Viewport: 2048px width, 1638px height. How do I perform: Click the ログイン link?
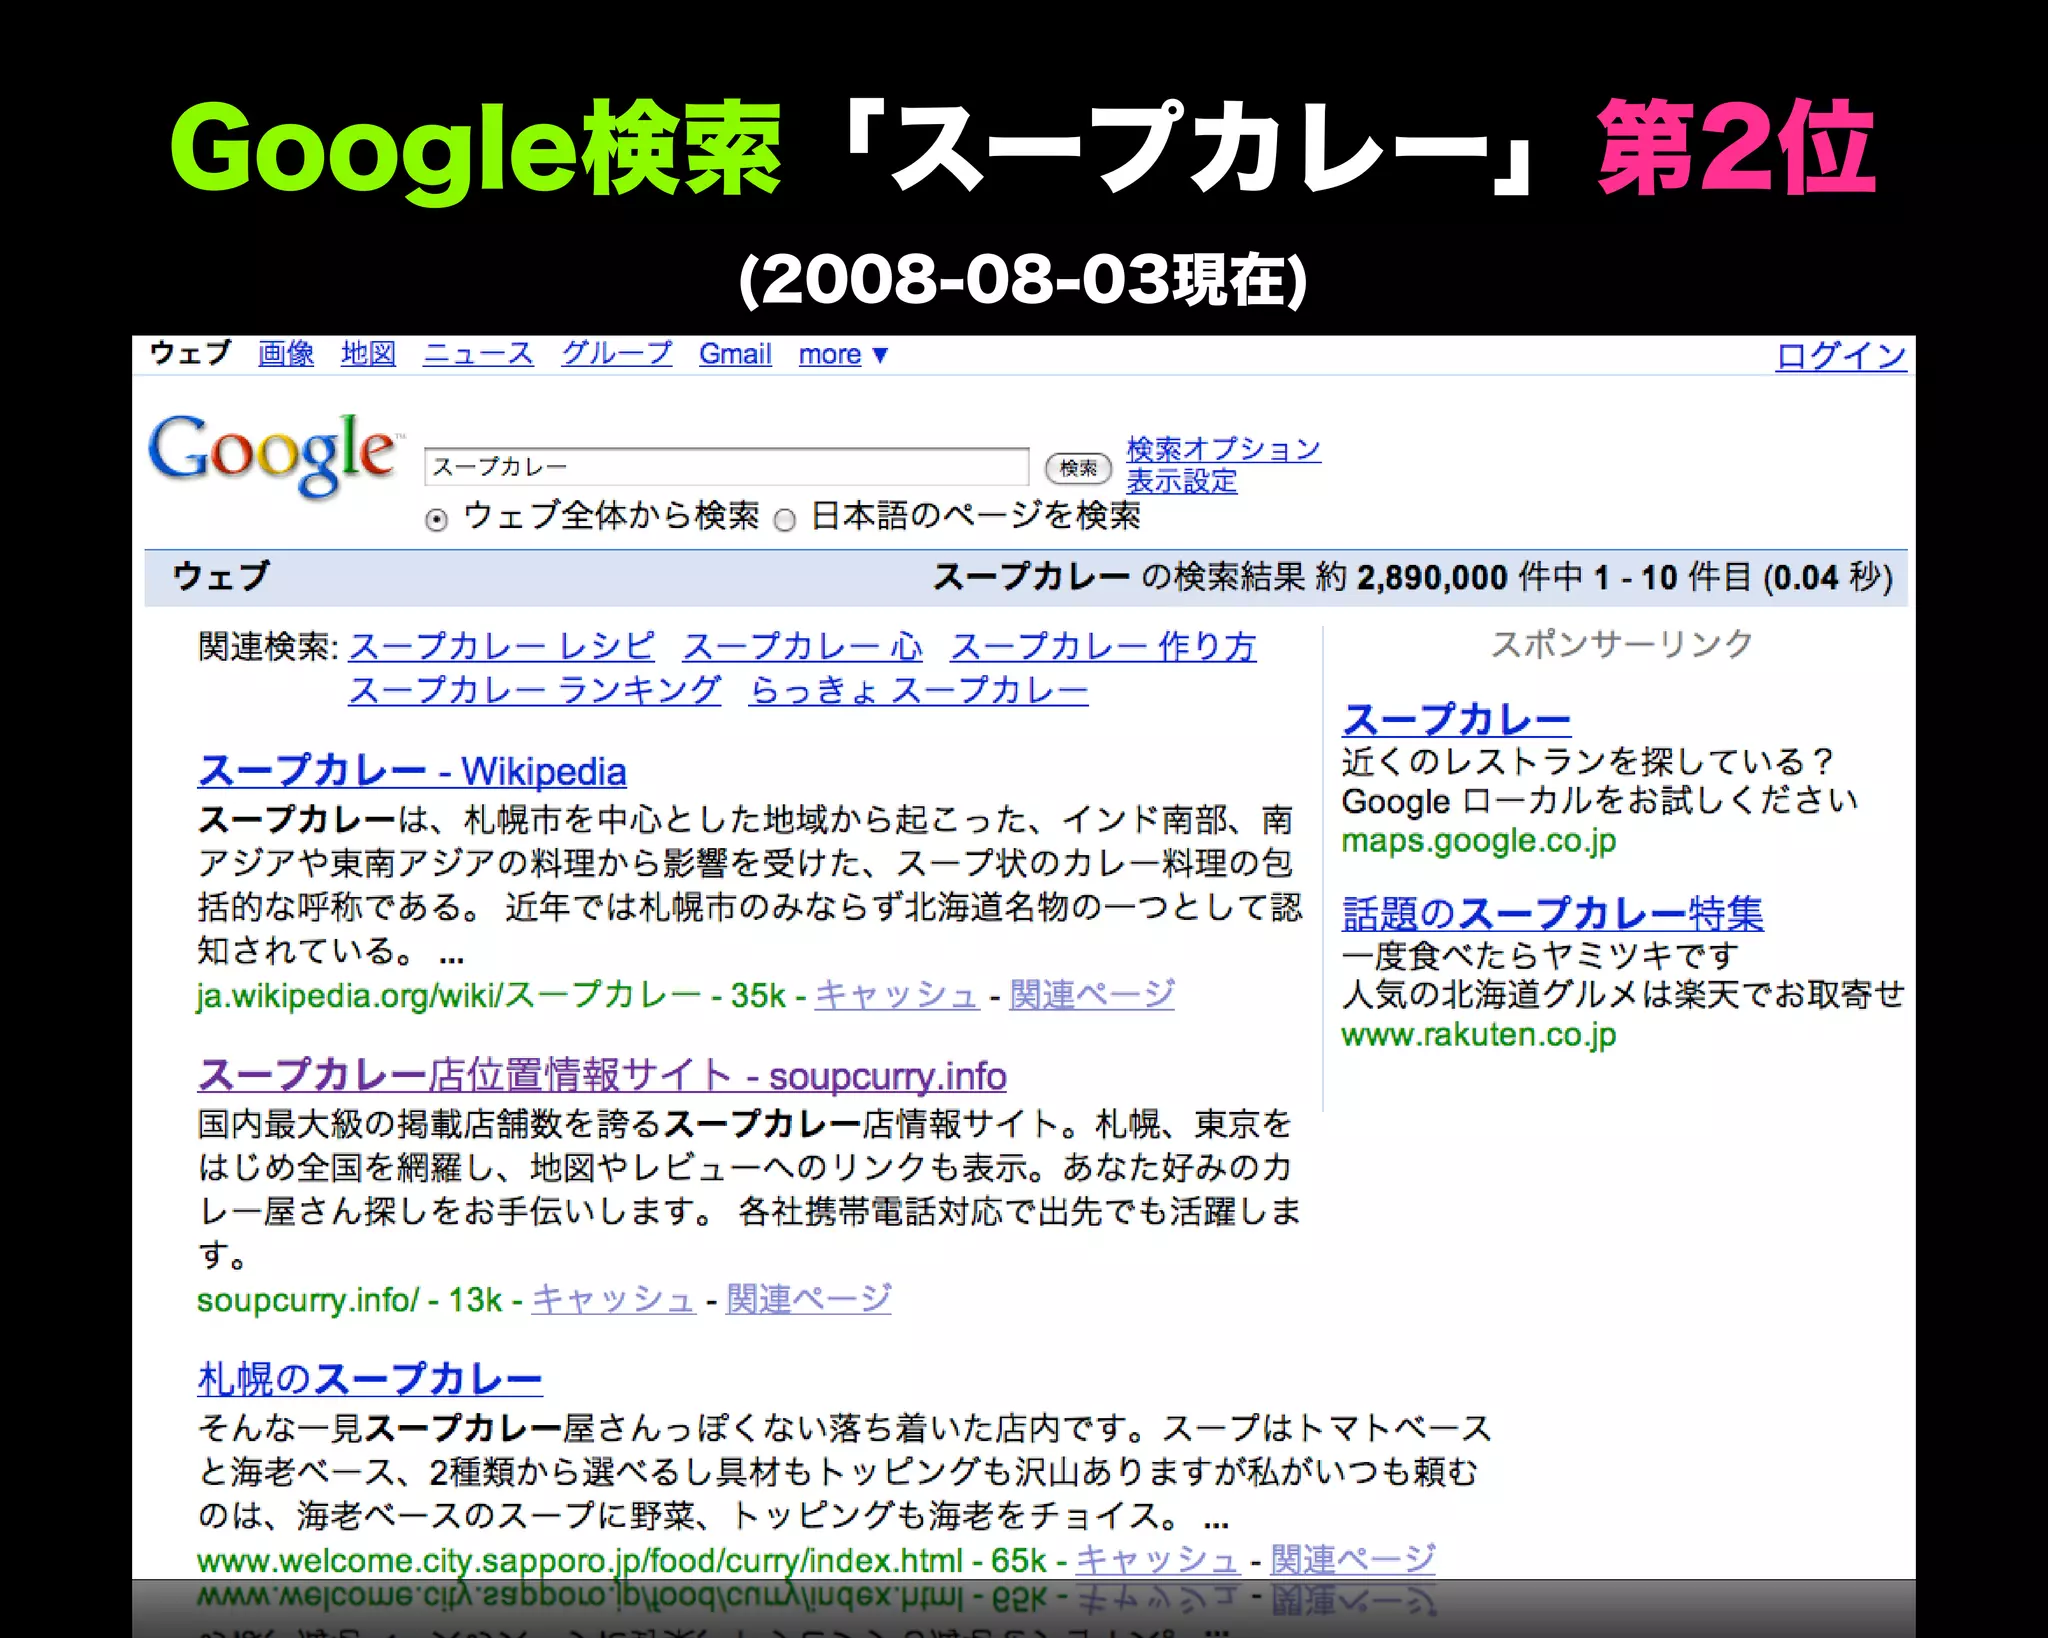pos(1841,356)
